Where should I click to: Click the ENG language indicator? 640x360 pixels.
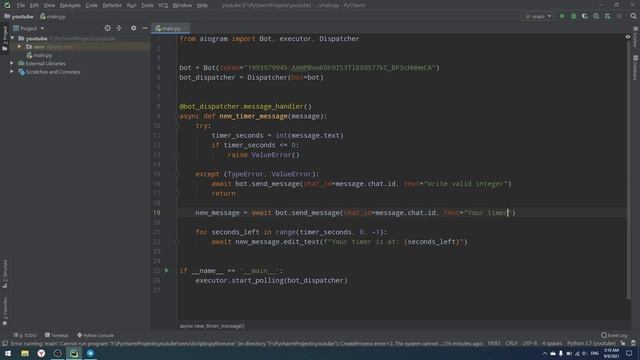click(595, 353)
